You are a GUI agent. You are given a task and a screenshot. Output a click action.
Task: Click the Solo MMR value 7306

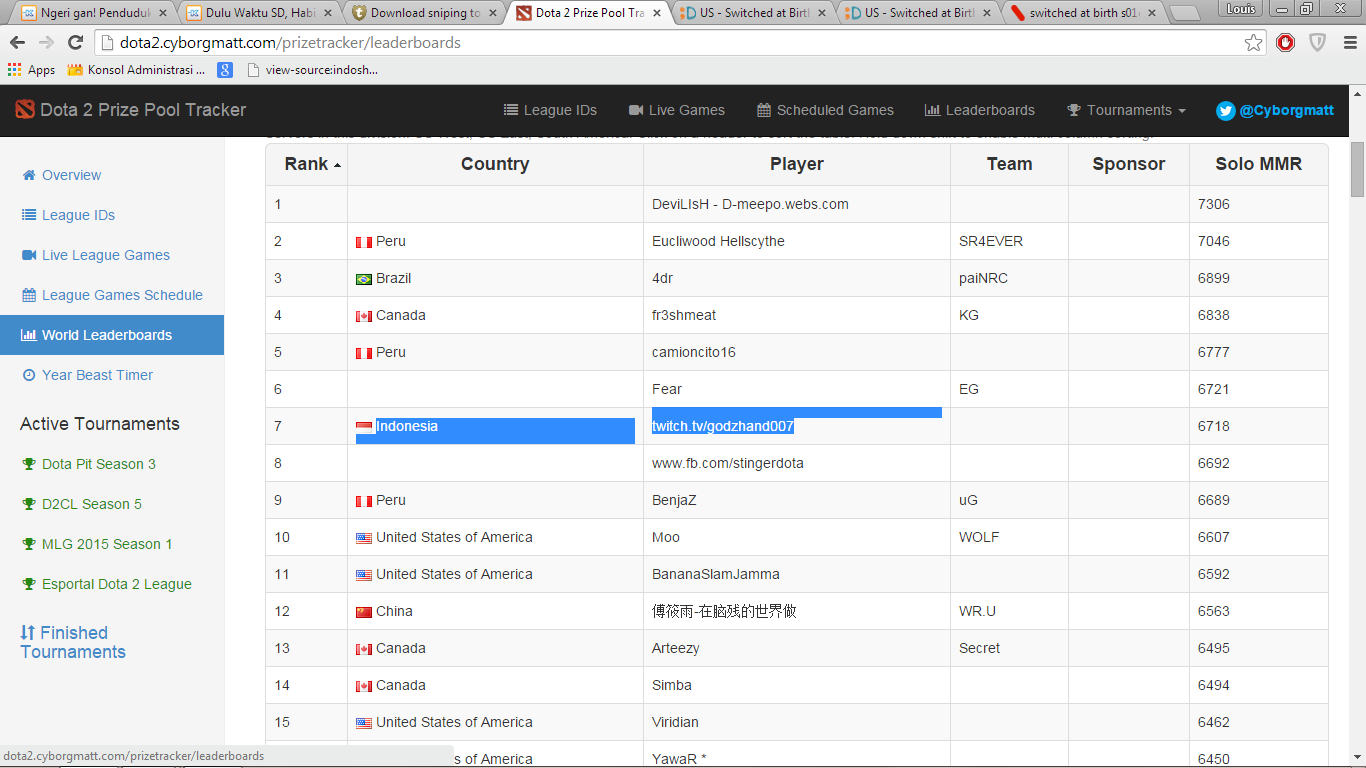tap(1214, 204)
